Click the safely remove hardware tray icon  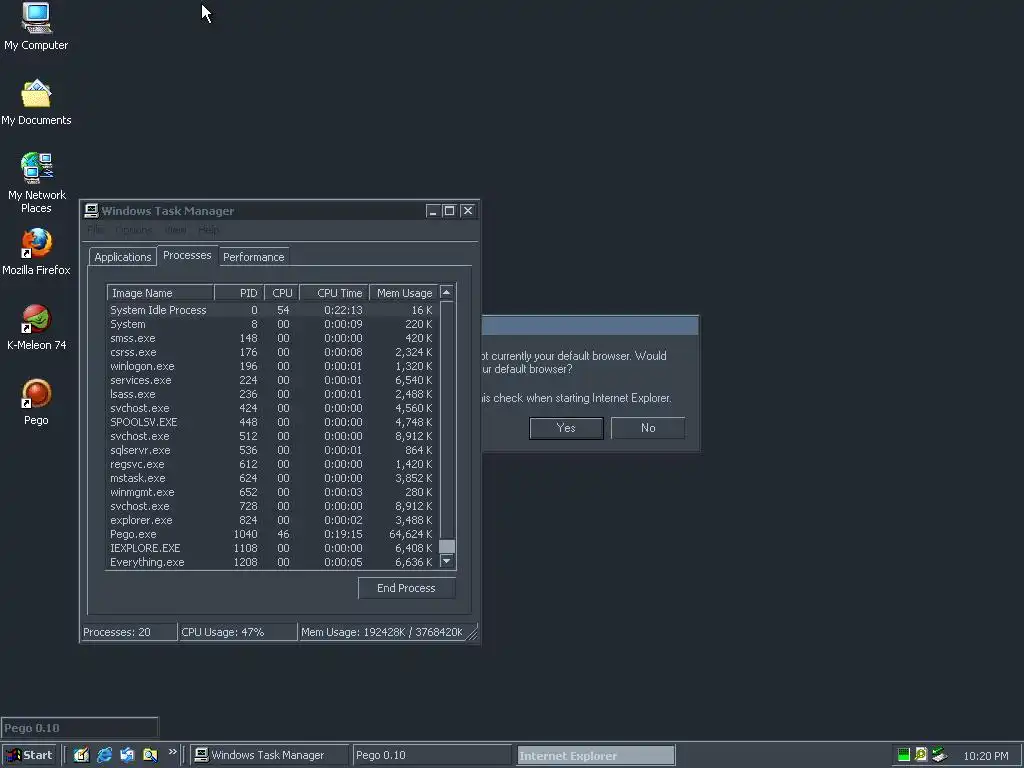point(939,755)
